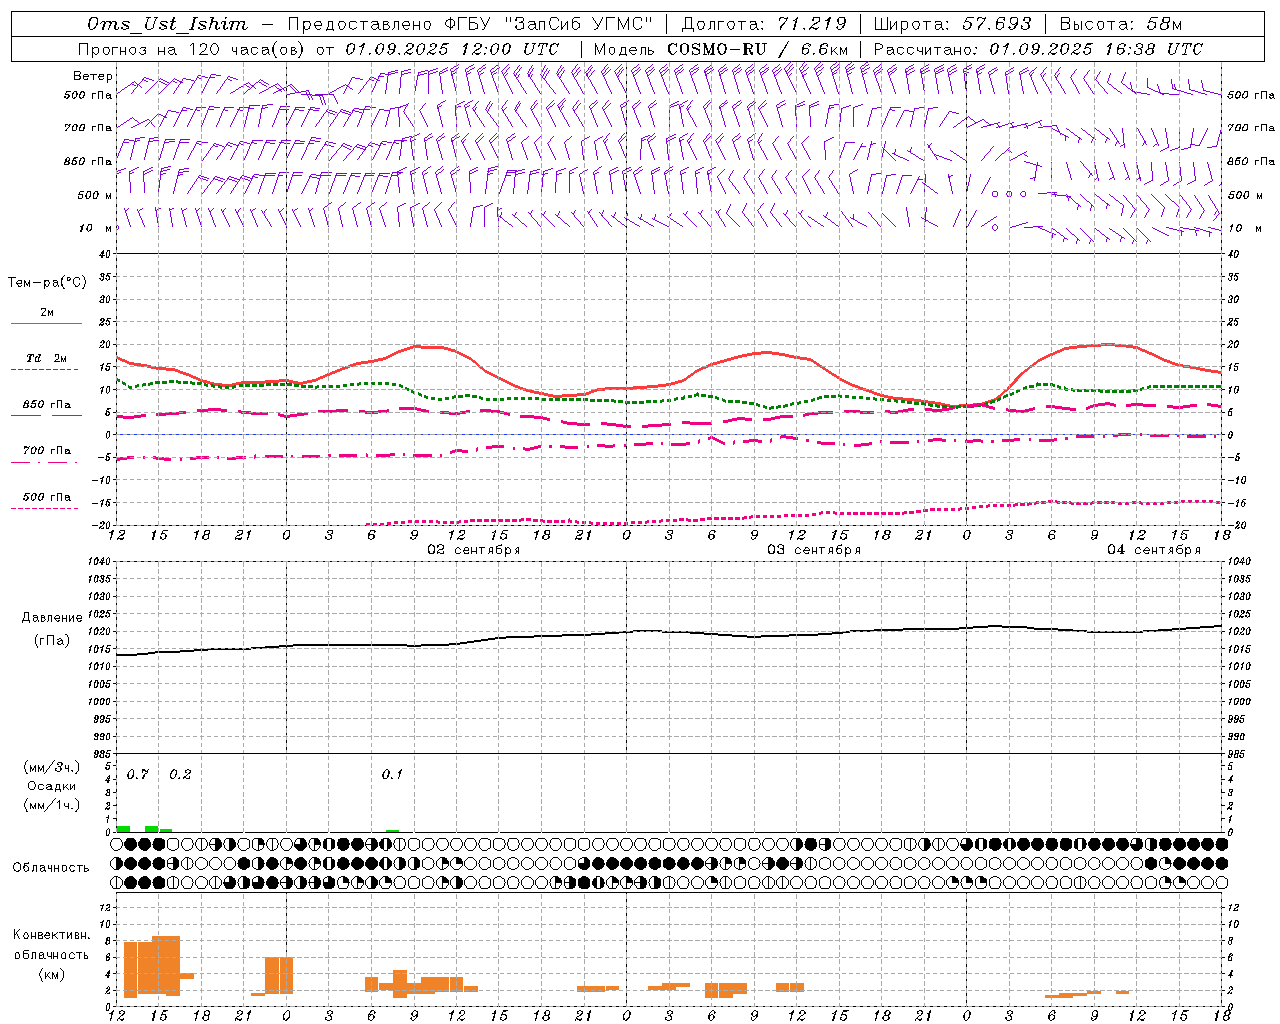This screenshot has height=1024, width=1280.
Task: Click the 500 гПа entry in temperature legend
Action: [x=47, y=496]
